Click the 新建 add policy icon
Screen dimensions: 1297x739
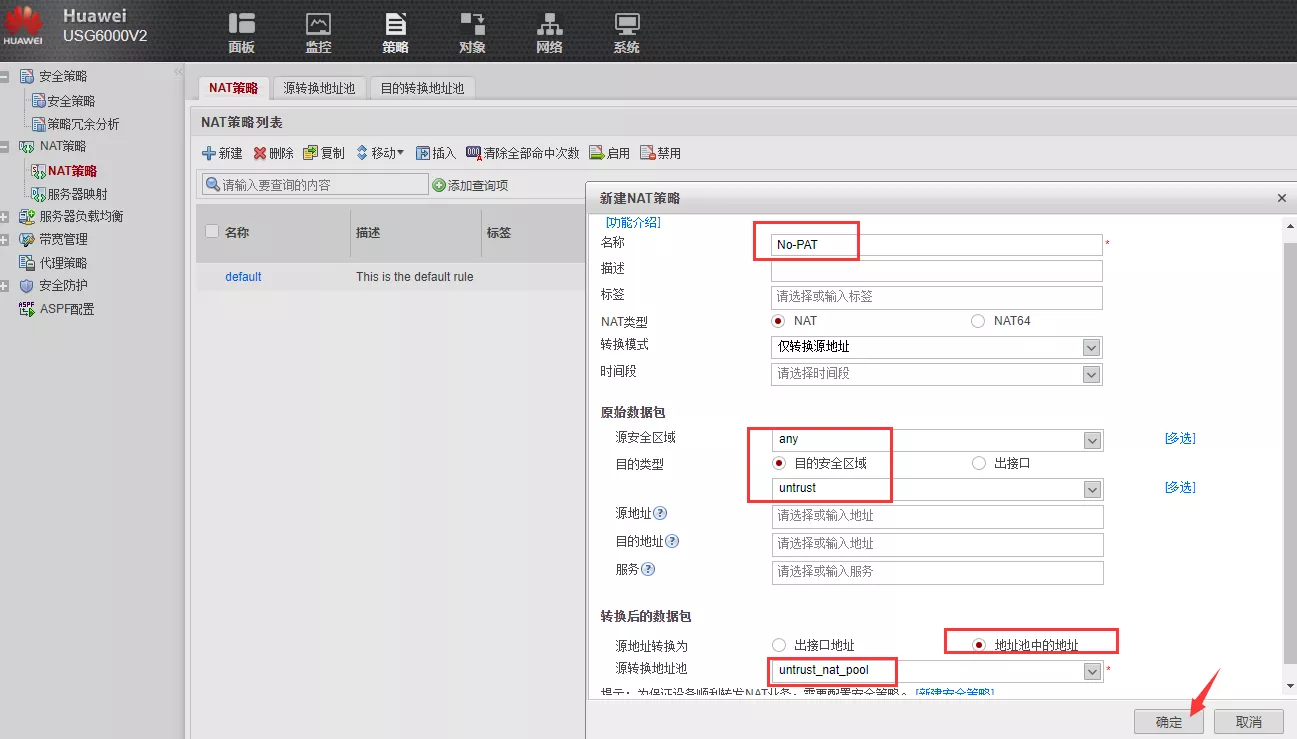coord(209,153)
